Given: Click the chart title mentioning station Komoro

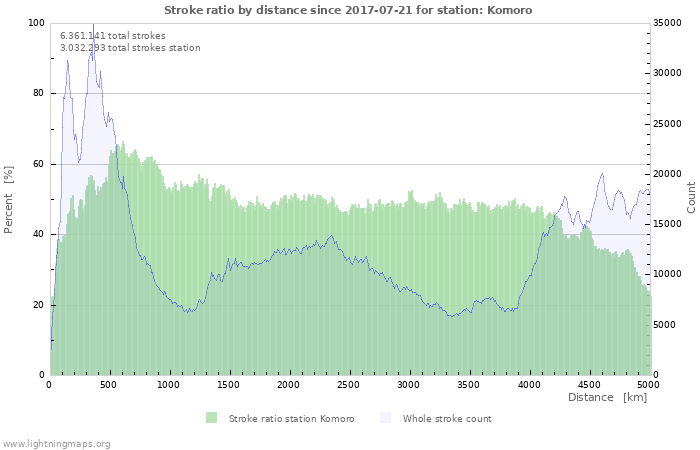Looking at the screenshot, I should tap(348, 10).
